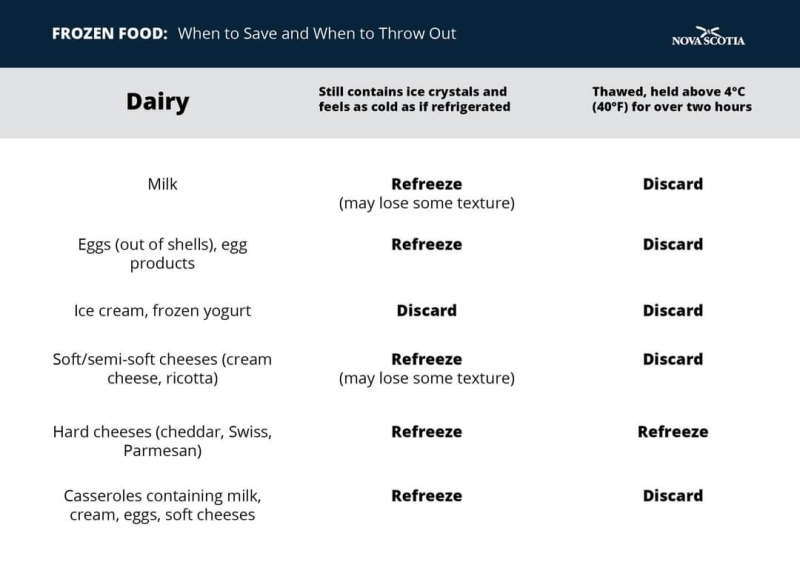Click the Thawed above 4°C column header
The width and height of the screenshot is (800, 565).
672,99
